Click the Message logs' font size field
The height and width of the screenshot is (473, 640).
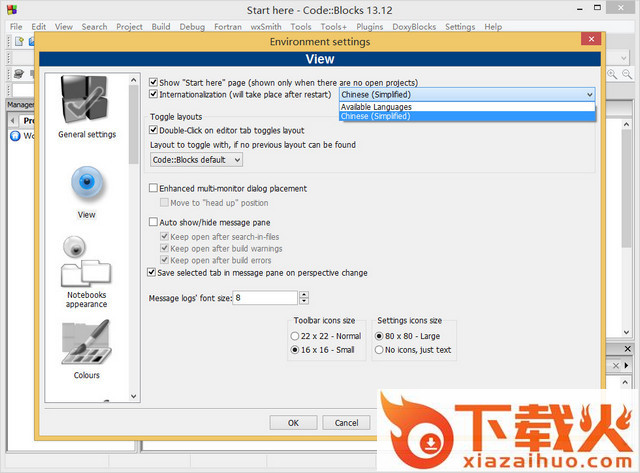click(x=265, y=298)
